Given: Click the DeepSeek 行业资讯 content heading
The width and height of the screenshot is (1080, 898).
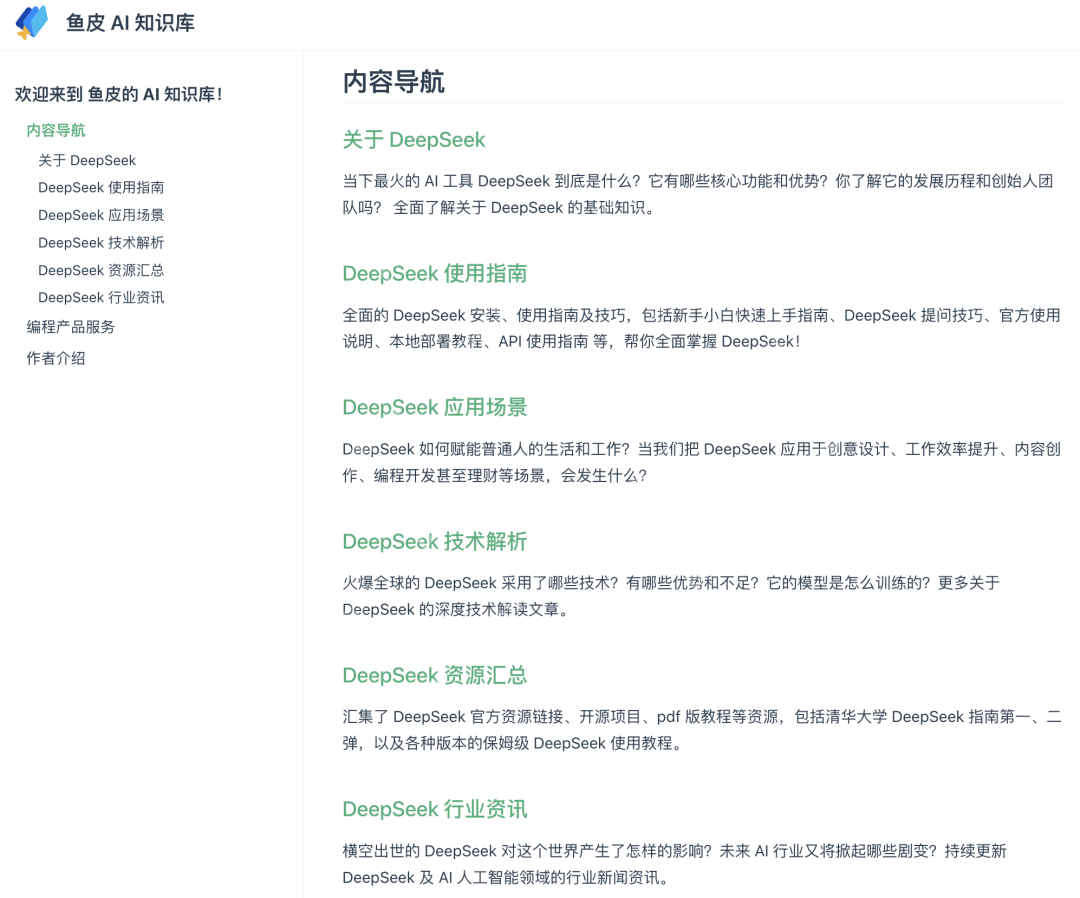Looking at the screenshot, I should (434, 809).
